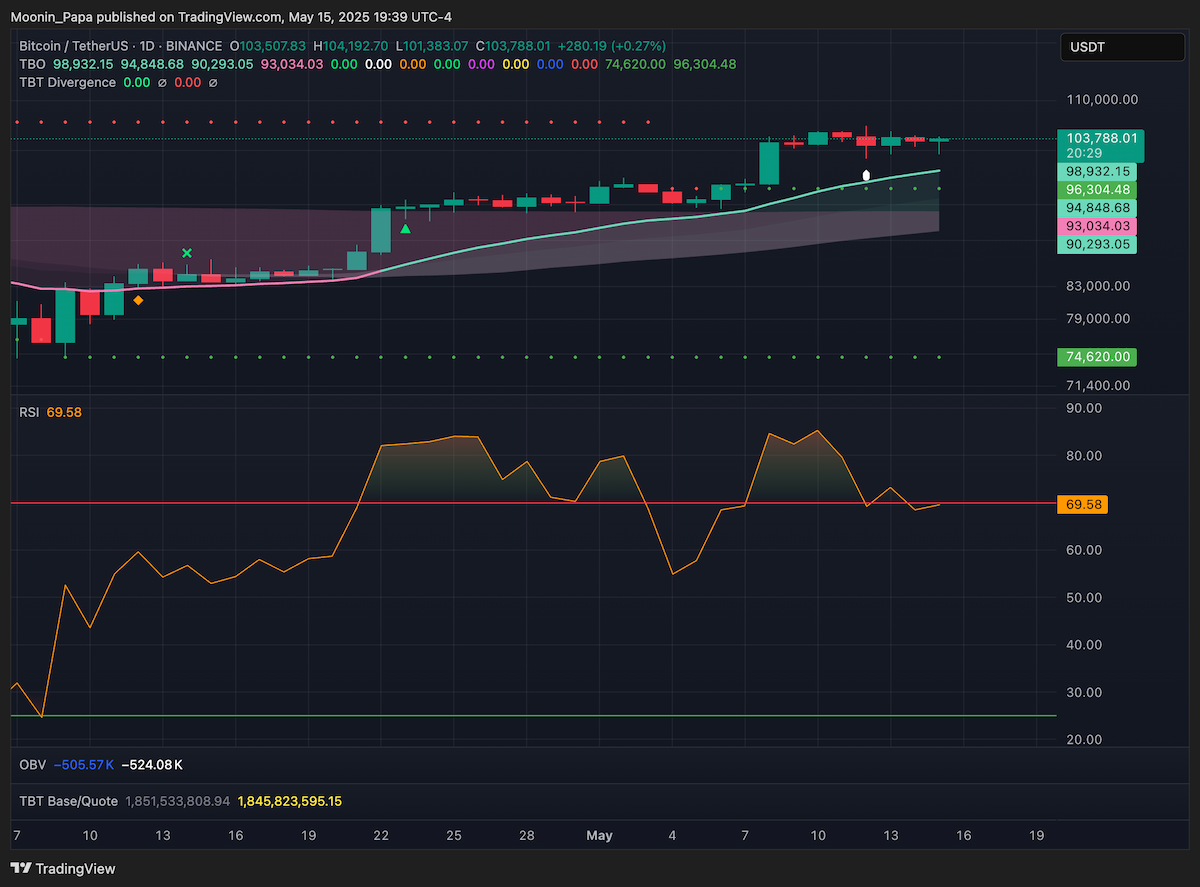The height and width of the screenshot is (887, 1200).
Task: Click the current price tag 103,788.01
Action: [x=1100, y=138]
